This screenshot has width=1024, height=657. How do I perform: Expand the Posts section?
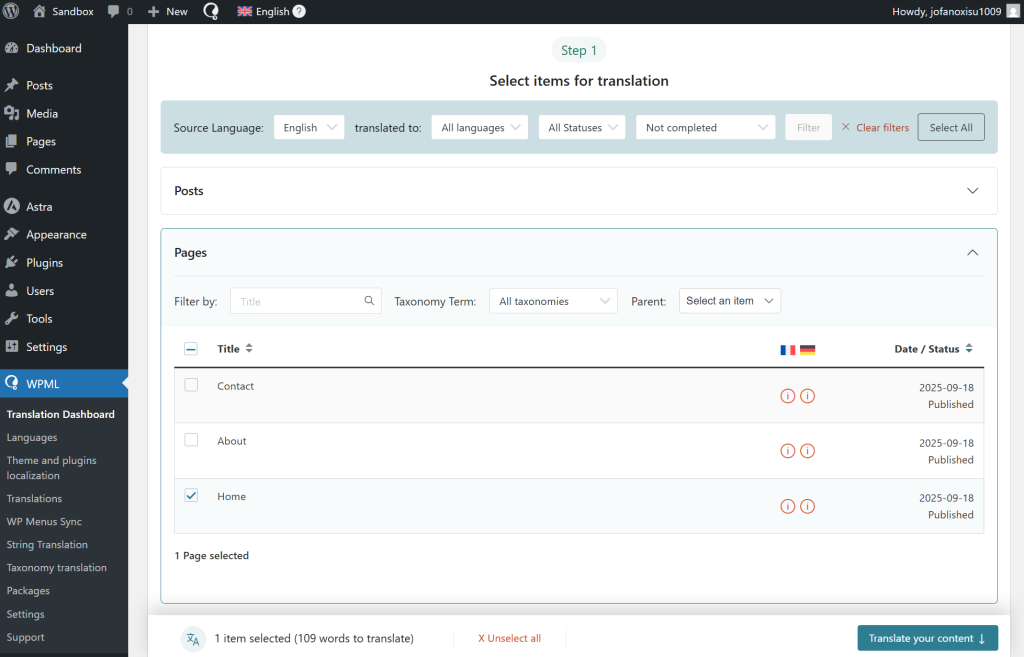(x=971, y=190)
